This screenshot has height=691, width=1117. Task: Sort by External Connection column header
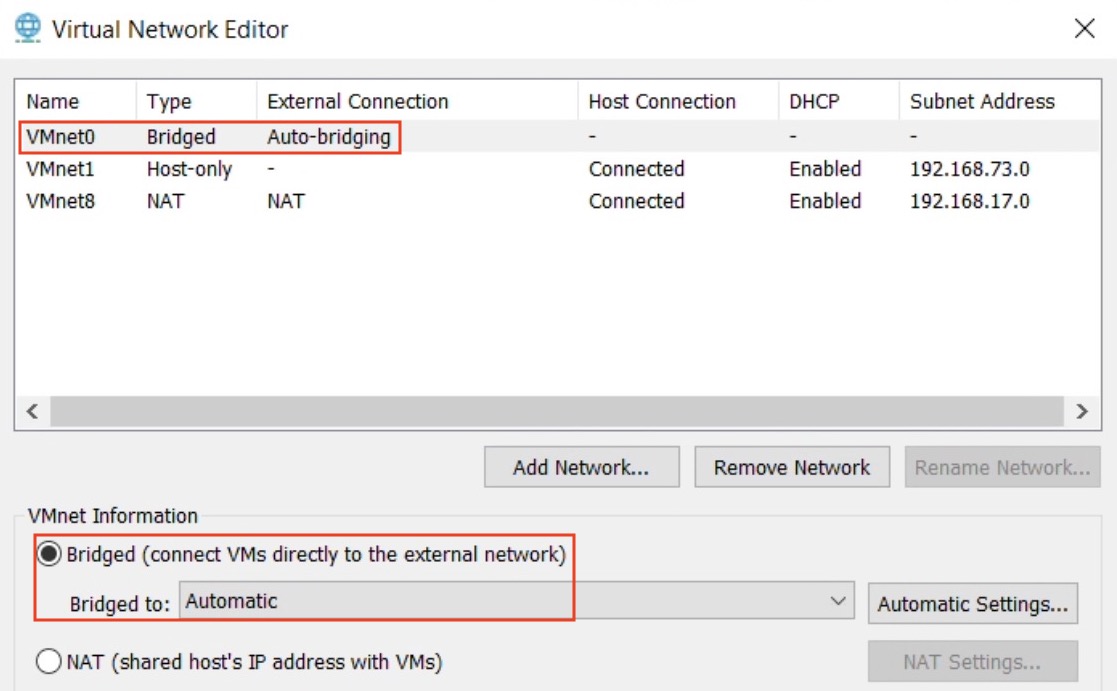click(x=357, y=102)
